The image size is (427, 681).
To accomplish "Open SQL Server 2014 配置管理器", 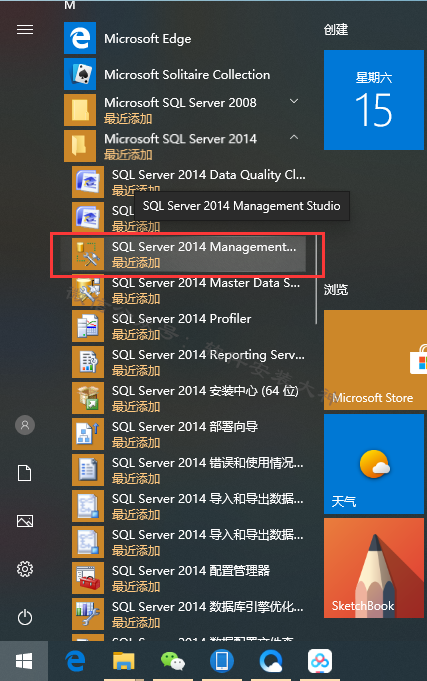I will (x=187, y=578).
